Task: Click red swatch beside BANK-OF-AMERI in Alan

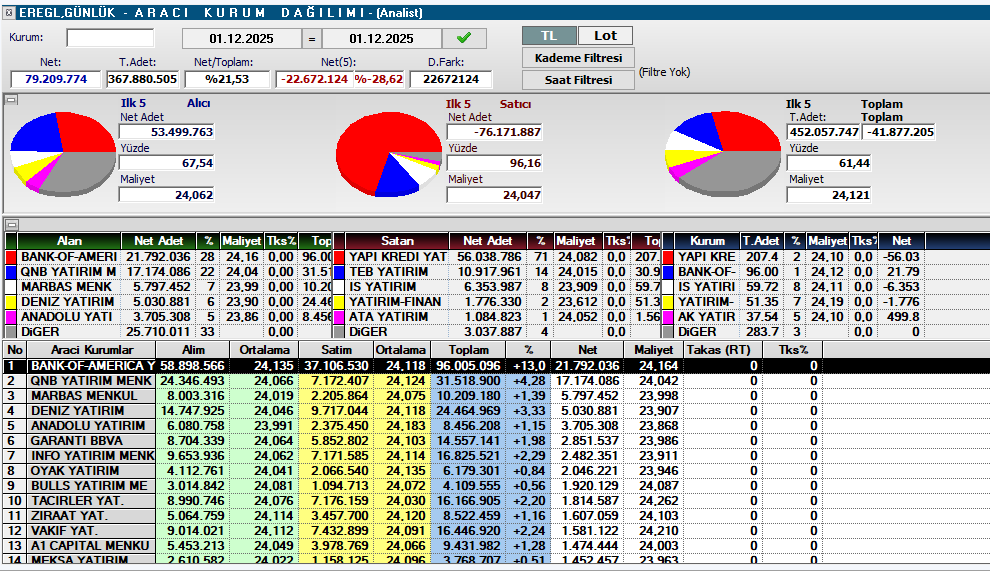Action: (12, 257)
